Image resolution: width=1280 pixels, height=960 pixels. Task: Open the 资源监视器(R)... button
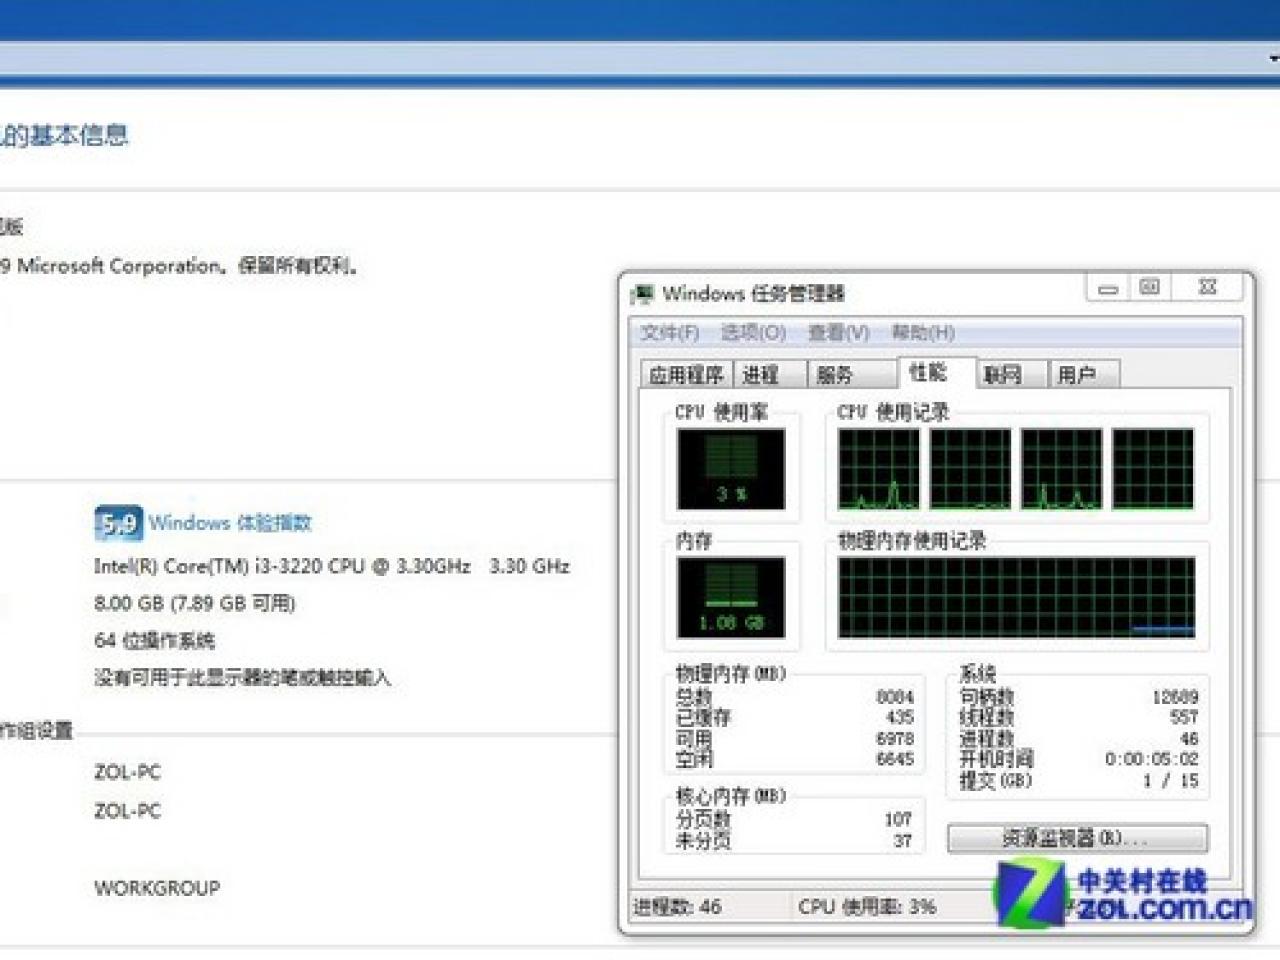click(x=1077, y=838)
